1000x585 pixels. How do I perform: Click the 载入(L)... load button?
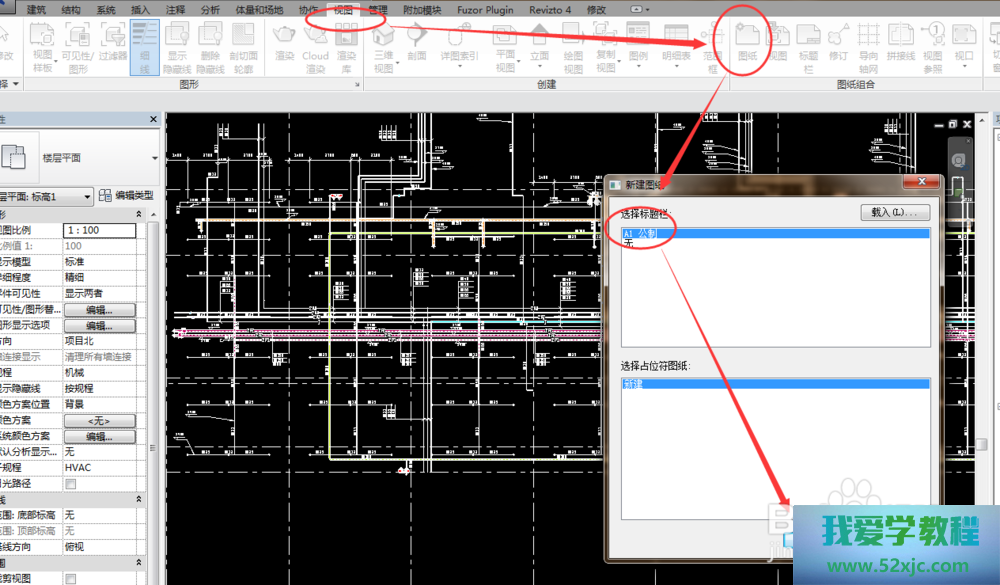895,213
